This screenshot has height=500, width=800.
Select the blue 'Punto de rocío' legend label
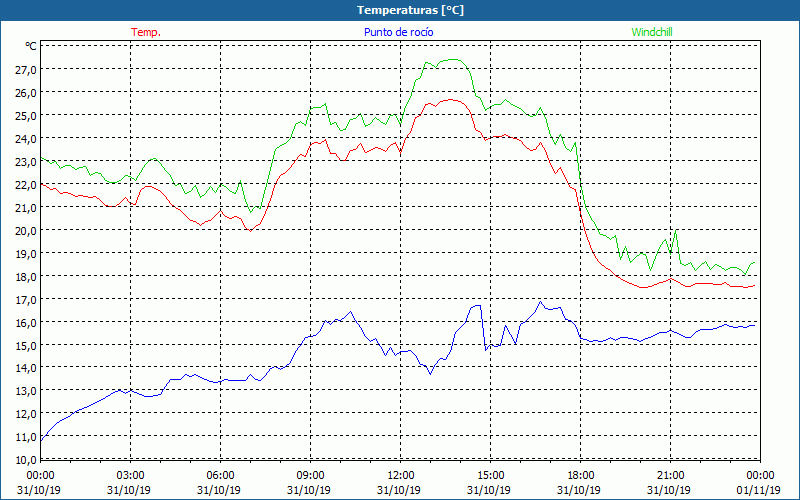pos(399,32)
